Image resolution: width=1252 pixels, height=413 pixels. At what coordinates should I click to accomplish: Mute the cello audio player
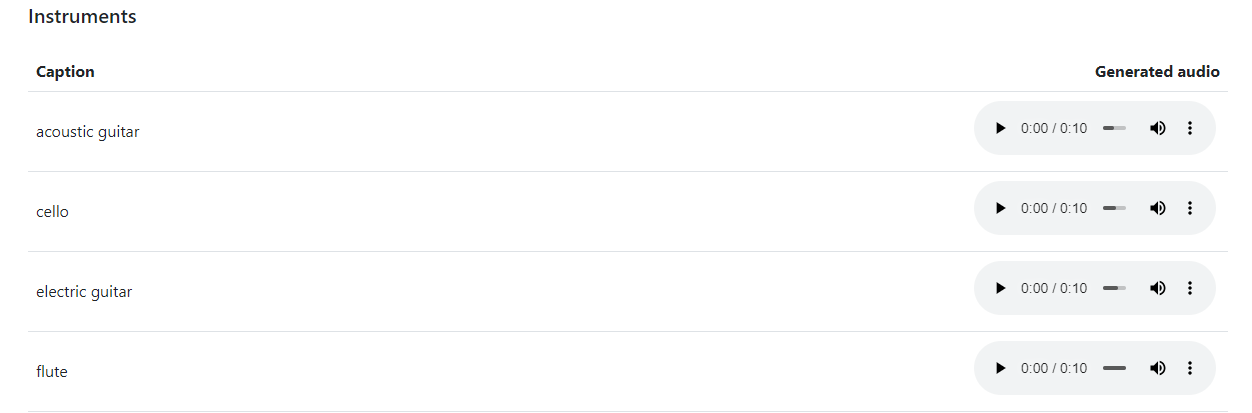click(1157, 208)
